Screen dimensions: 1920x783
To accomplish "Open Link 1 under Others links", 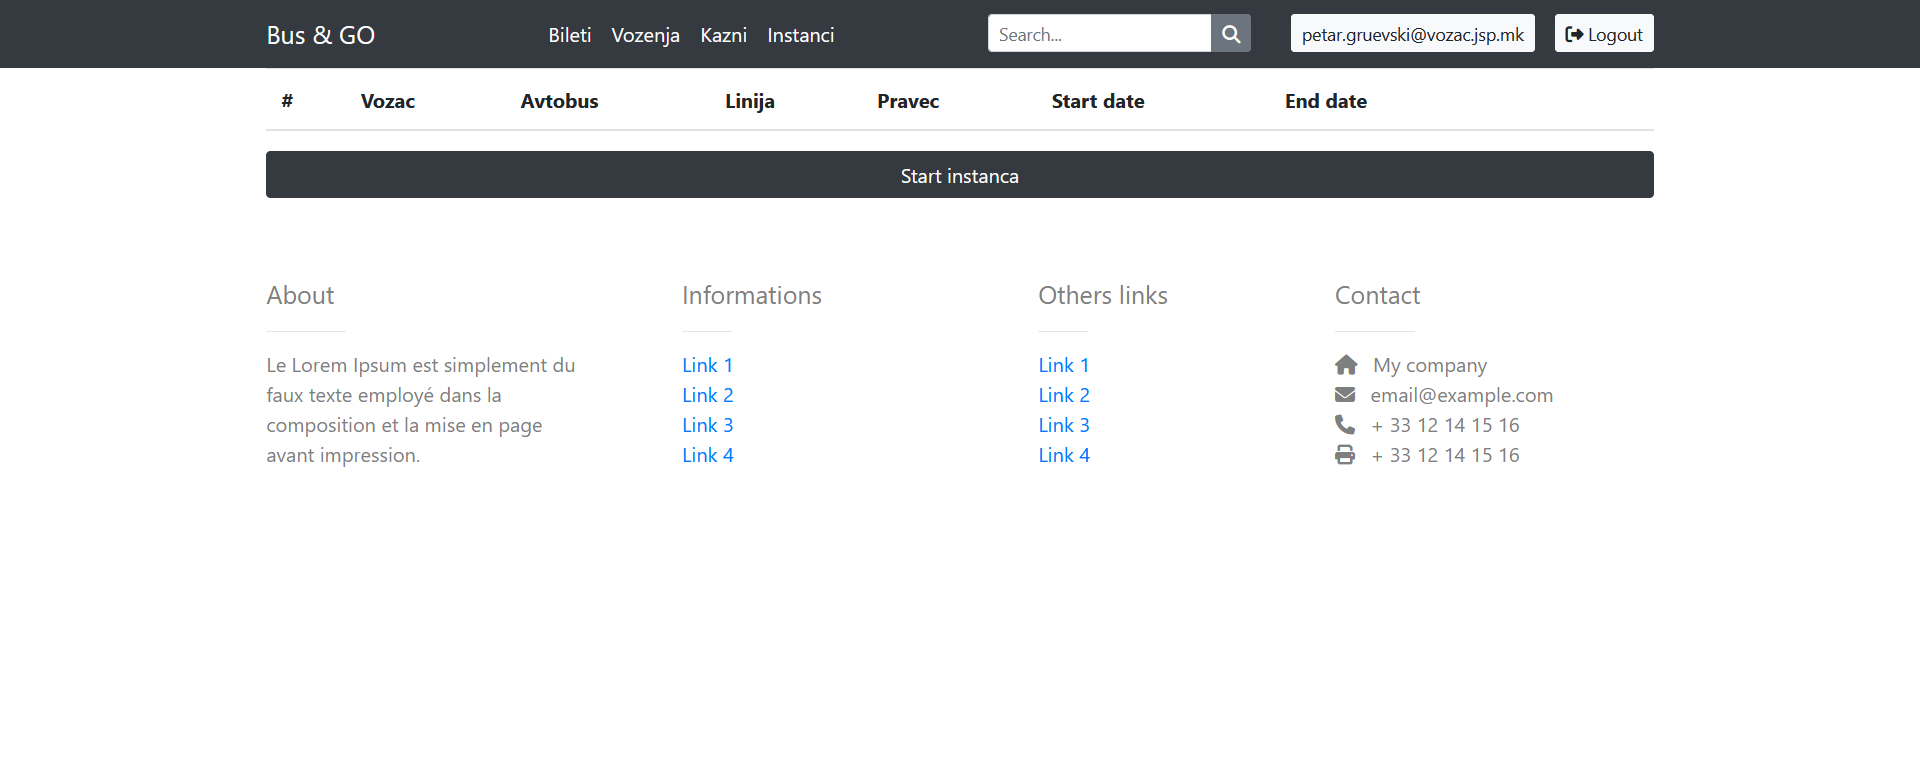I will [x=1063, y=365].
